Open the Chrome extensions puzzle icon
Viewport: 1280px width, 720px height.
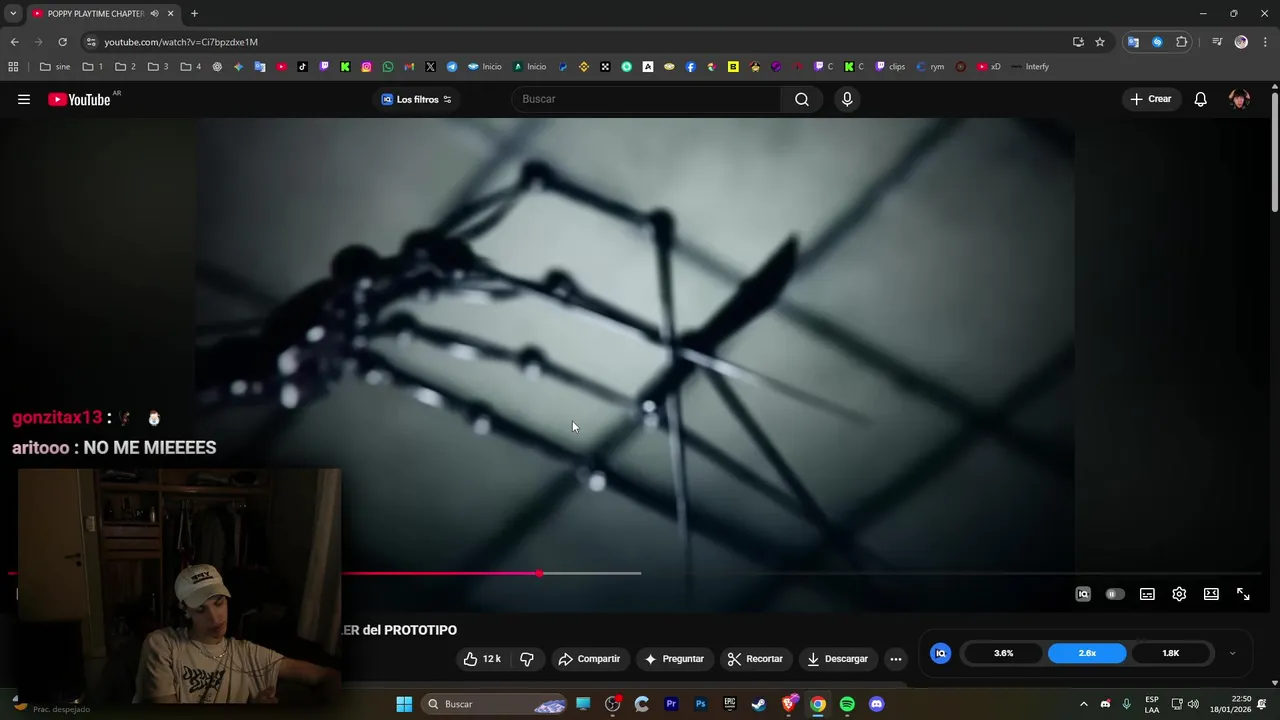(x=1182, y=42)
